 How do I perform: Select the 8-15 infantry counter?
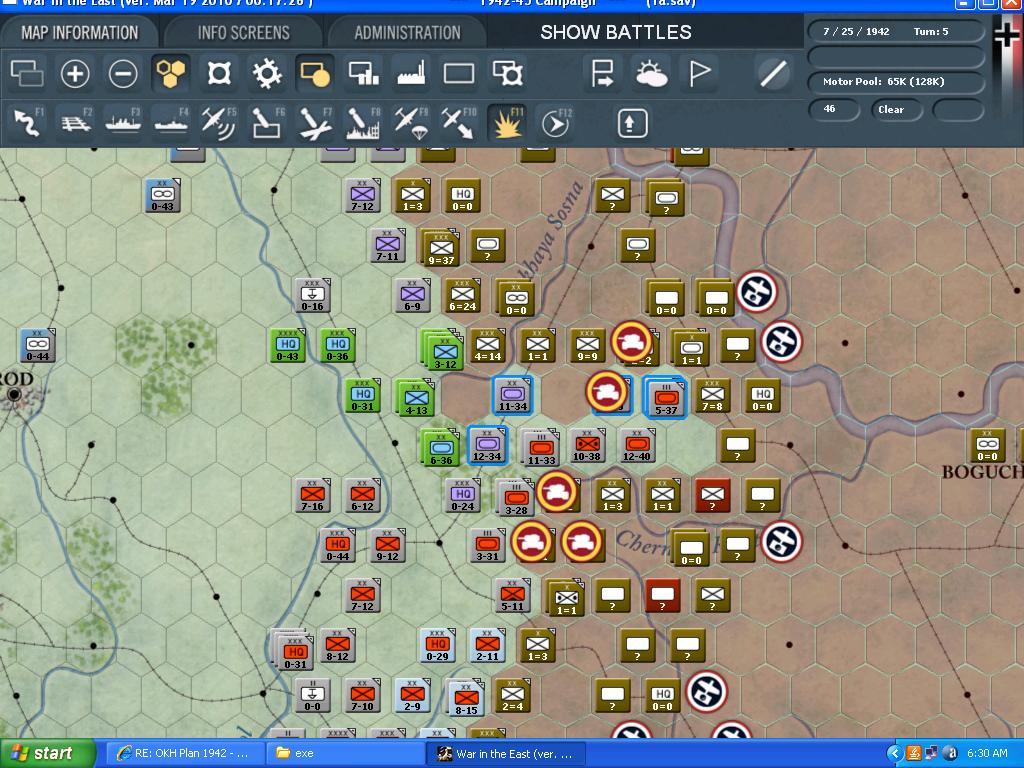pyautogui.click(x=466, y=698)
